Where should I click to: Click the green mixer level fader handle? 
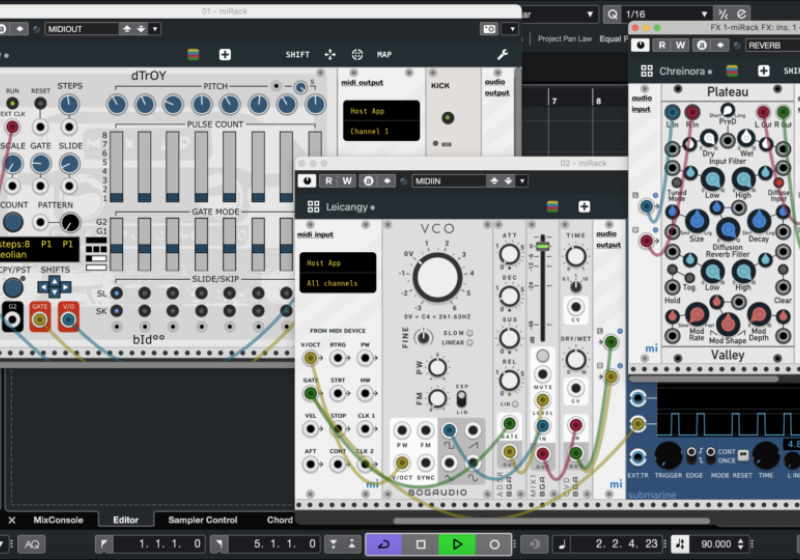click(x=543, y=245)
